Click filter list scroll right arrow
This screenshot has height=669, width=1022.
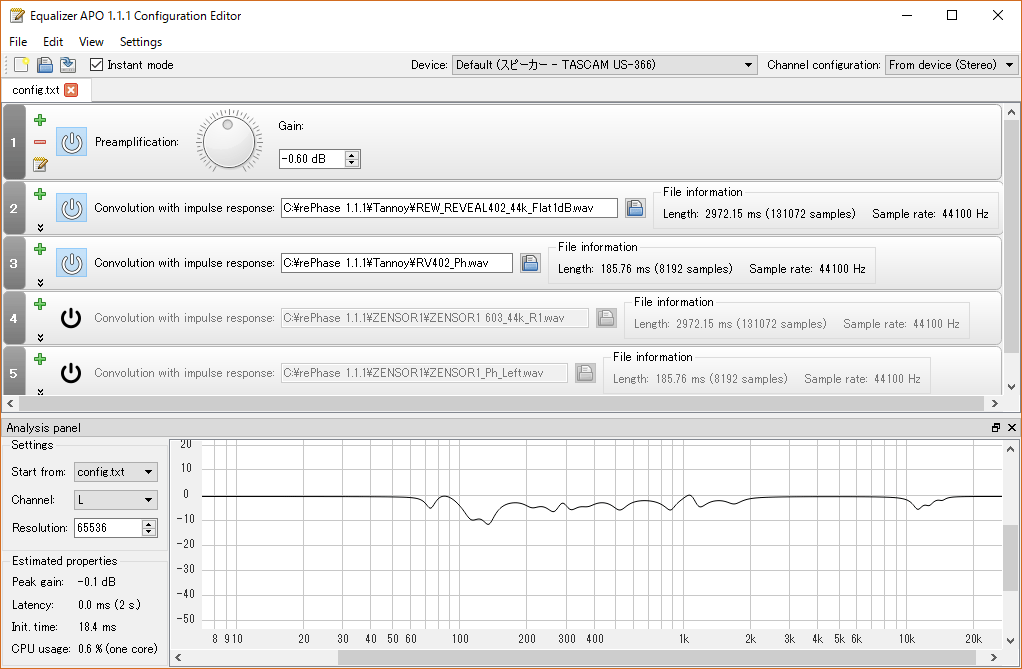[995, 404]
